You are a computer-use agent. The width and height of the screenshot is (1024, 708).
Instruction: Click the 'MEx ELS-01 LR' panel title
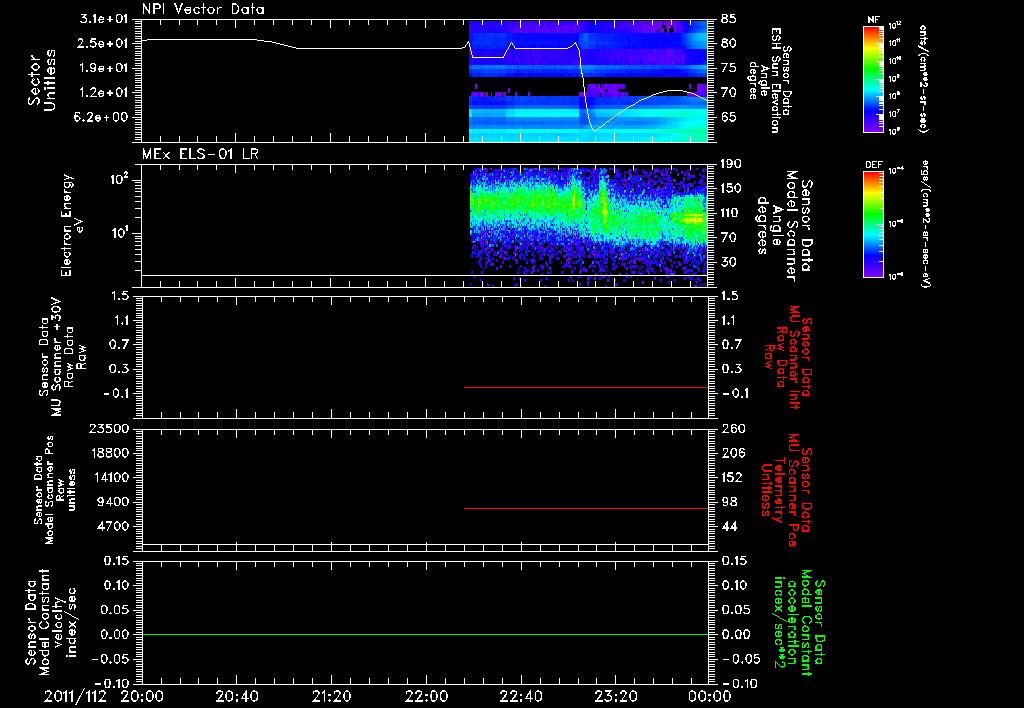coord(200,154)
